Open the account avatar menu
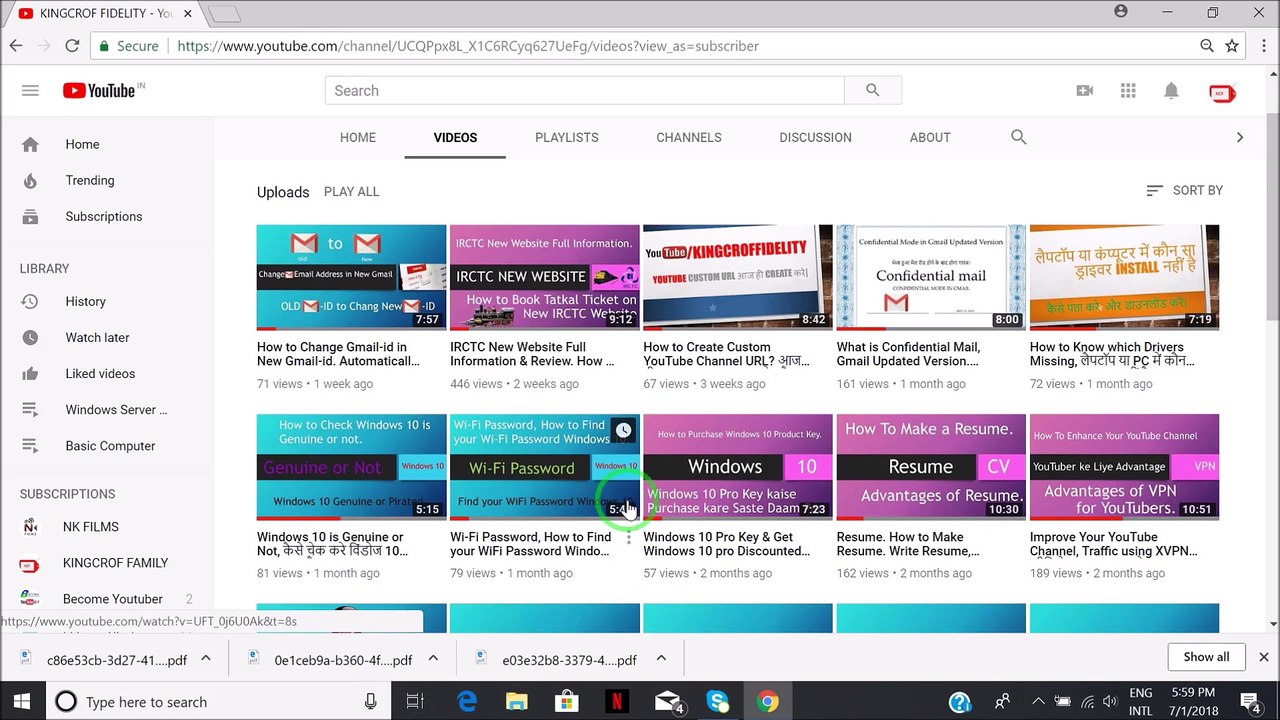This screenshot has width=1280, height=720. tap(1222, 92)
